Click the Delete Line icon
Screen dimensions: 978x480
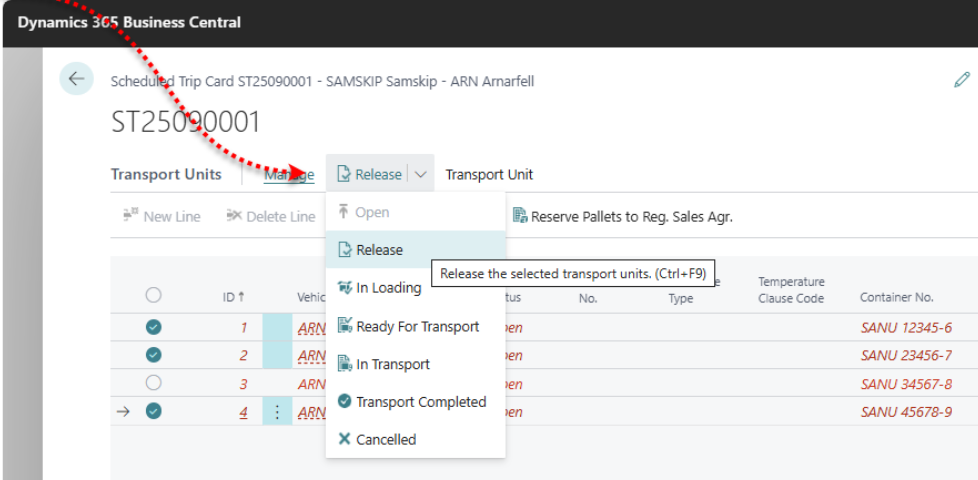[x=234, y=216]
